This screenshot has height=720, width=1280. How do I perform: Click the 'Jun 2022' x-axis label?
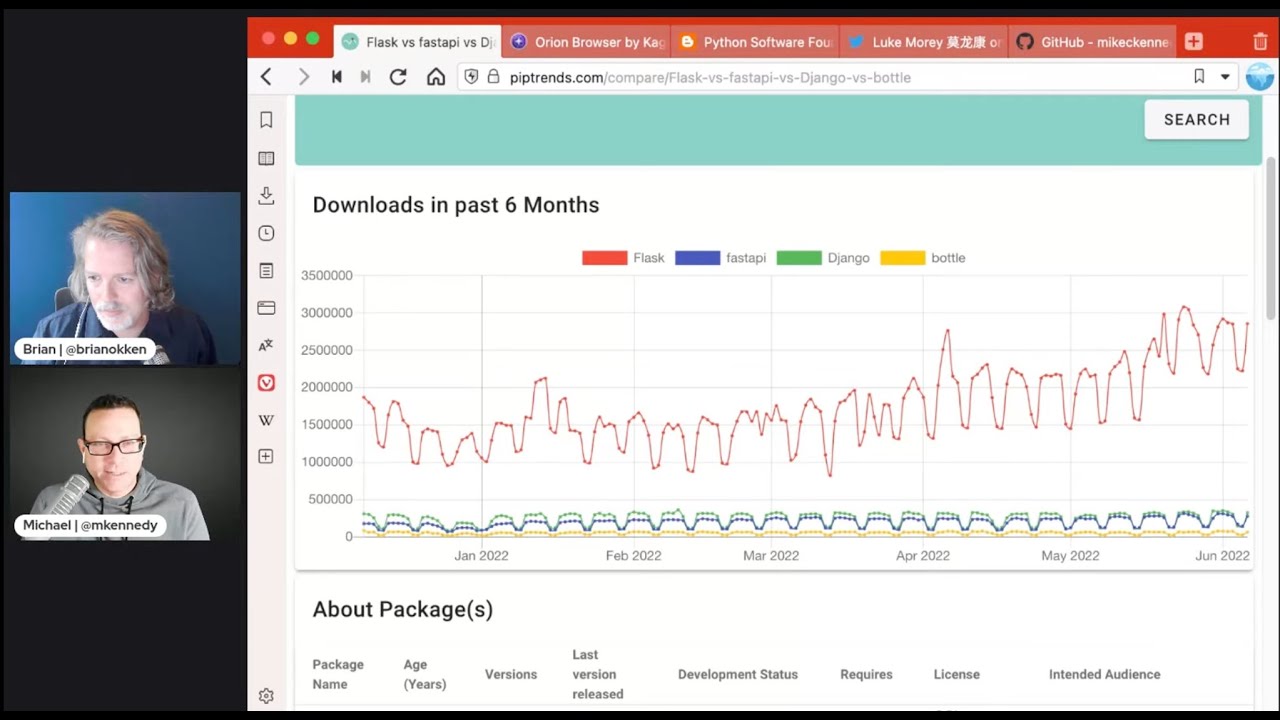pos(1222,555)
